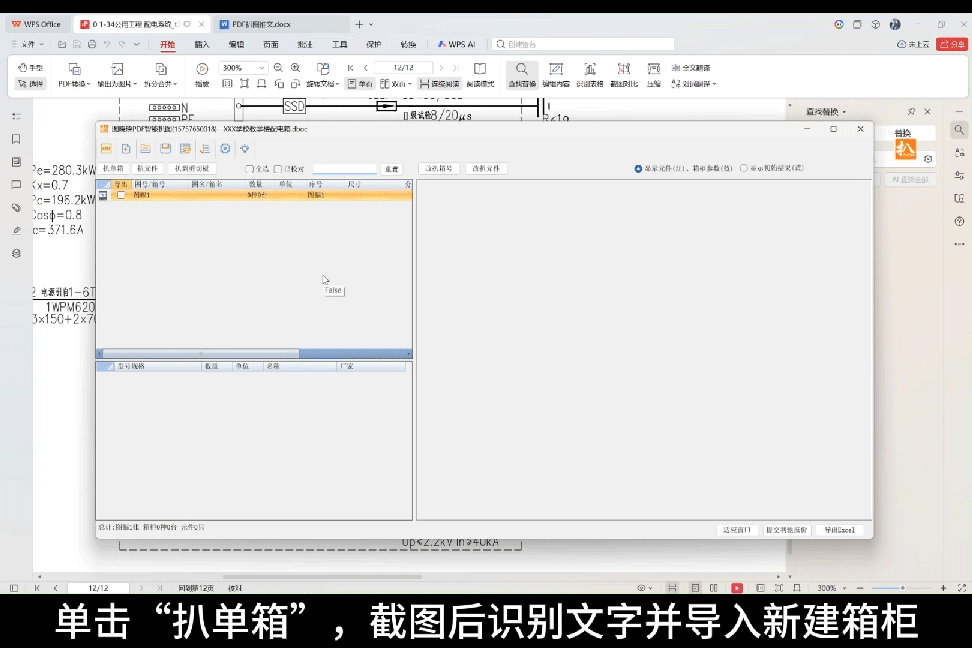
Task: Open the PDF转换 tool
Action: tap(74, 69)
